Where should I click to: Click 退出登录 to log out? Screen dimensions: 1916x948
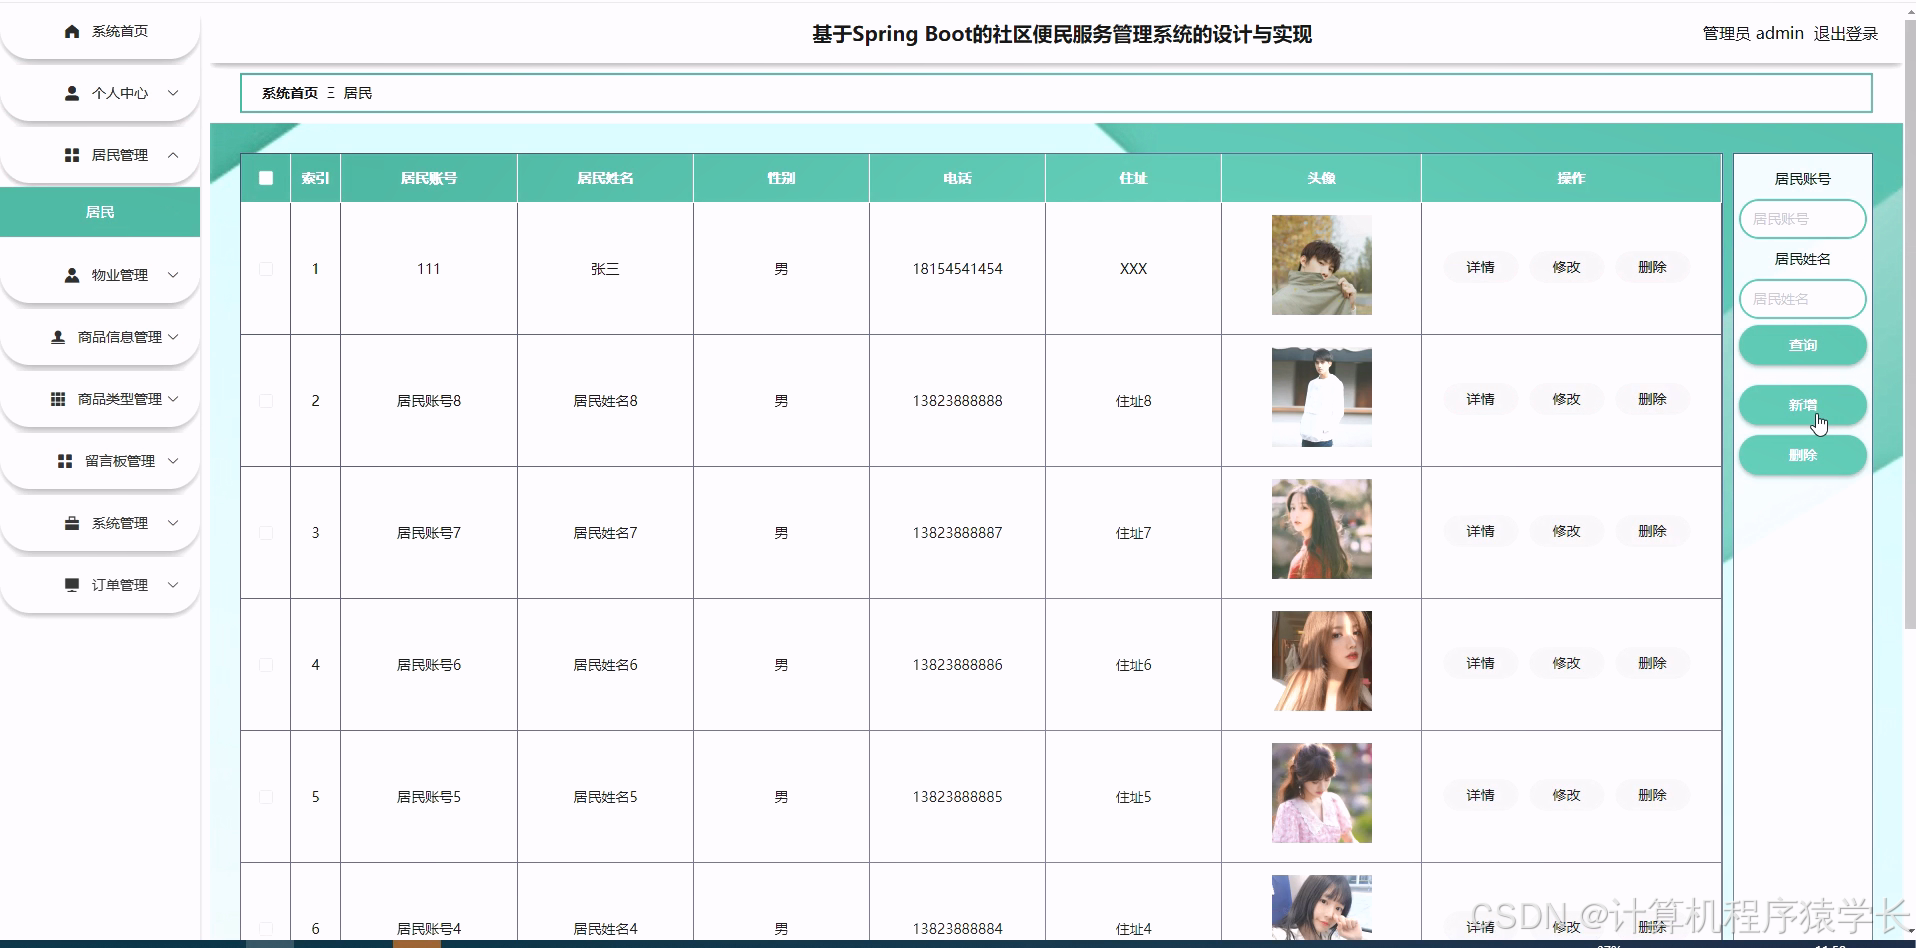pyautogui.click(x=1845, y=34)
